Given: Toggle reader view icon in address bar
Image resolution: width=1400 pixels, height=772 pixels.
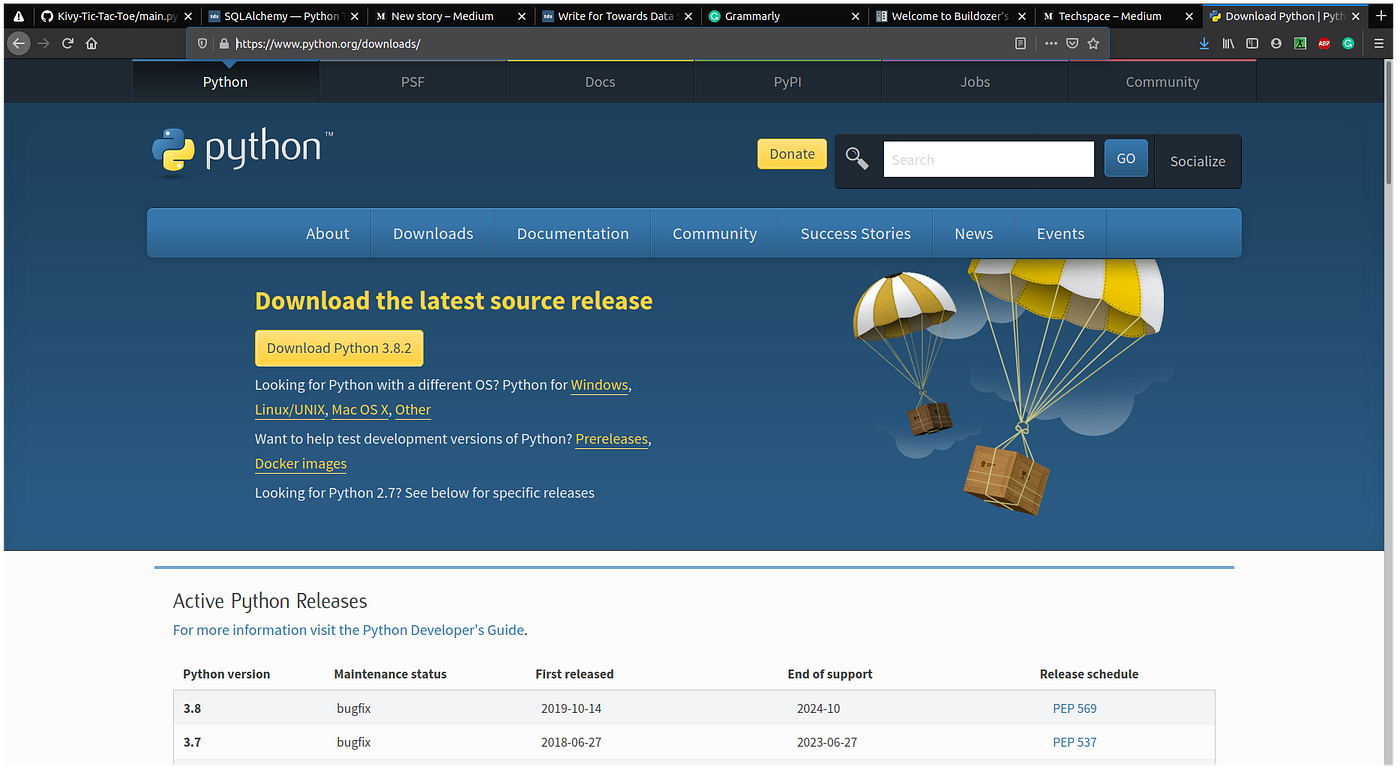Looking at the screenshot, I should point(1020,44).
